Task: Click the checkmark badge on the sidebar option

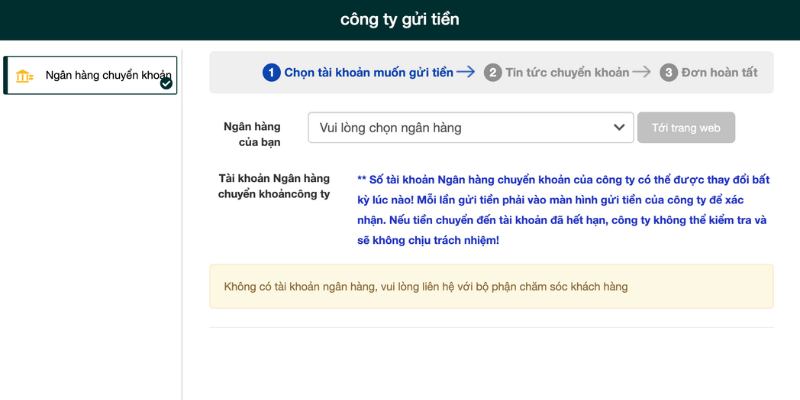Action: pyautogui.click(x=166, y=83)
